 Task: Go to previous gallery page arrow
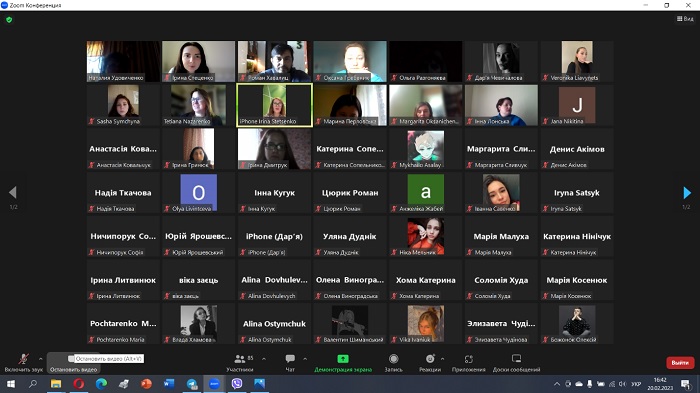click(12, 192)
